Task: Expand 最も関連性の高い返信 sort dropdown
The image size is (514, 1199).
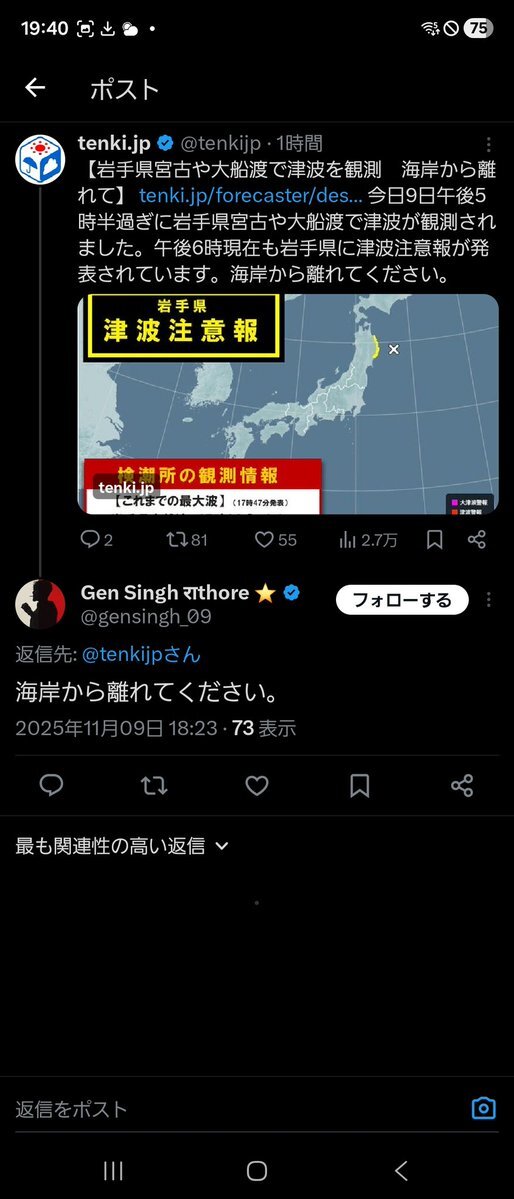Action: pos(122,846)
